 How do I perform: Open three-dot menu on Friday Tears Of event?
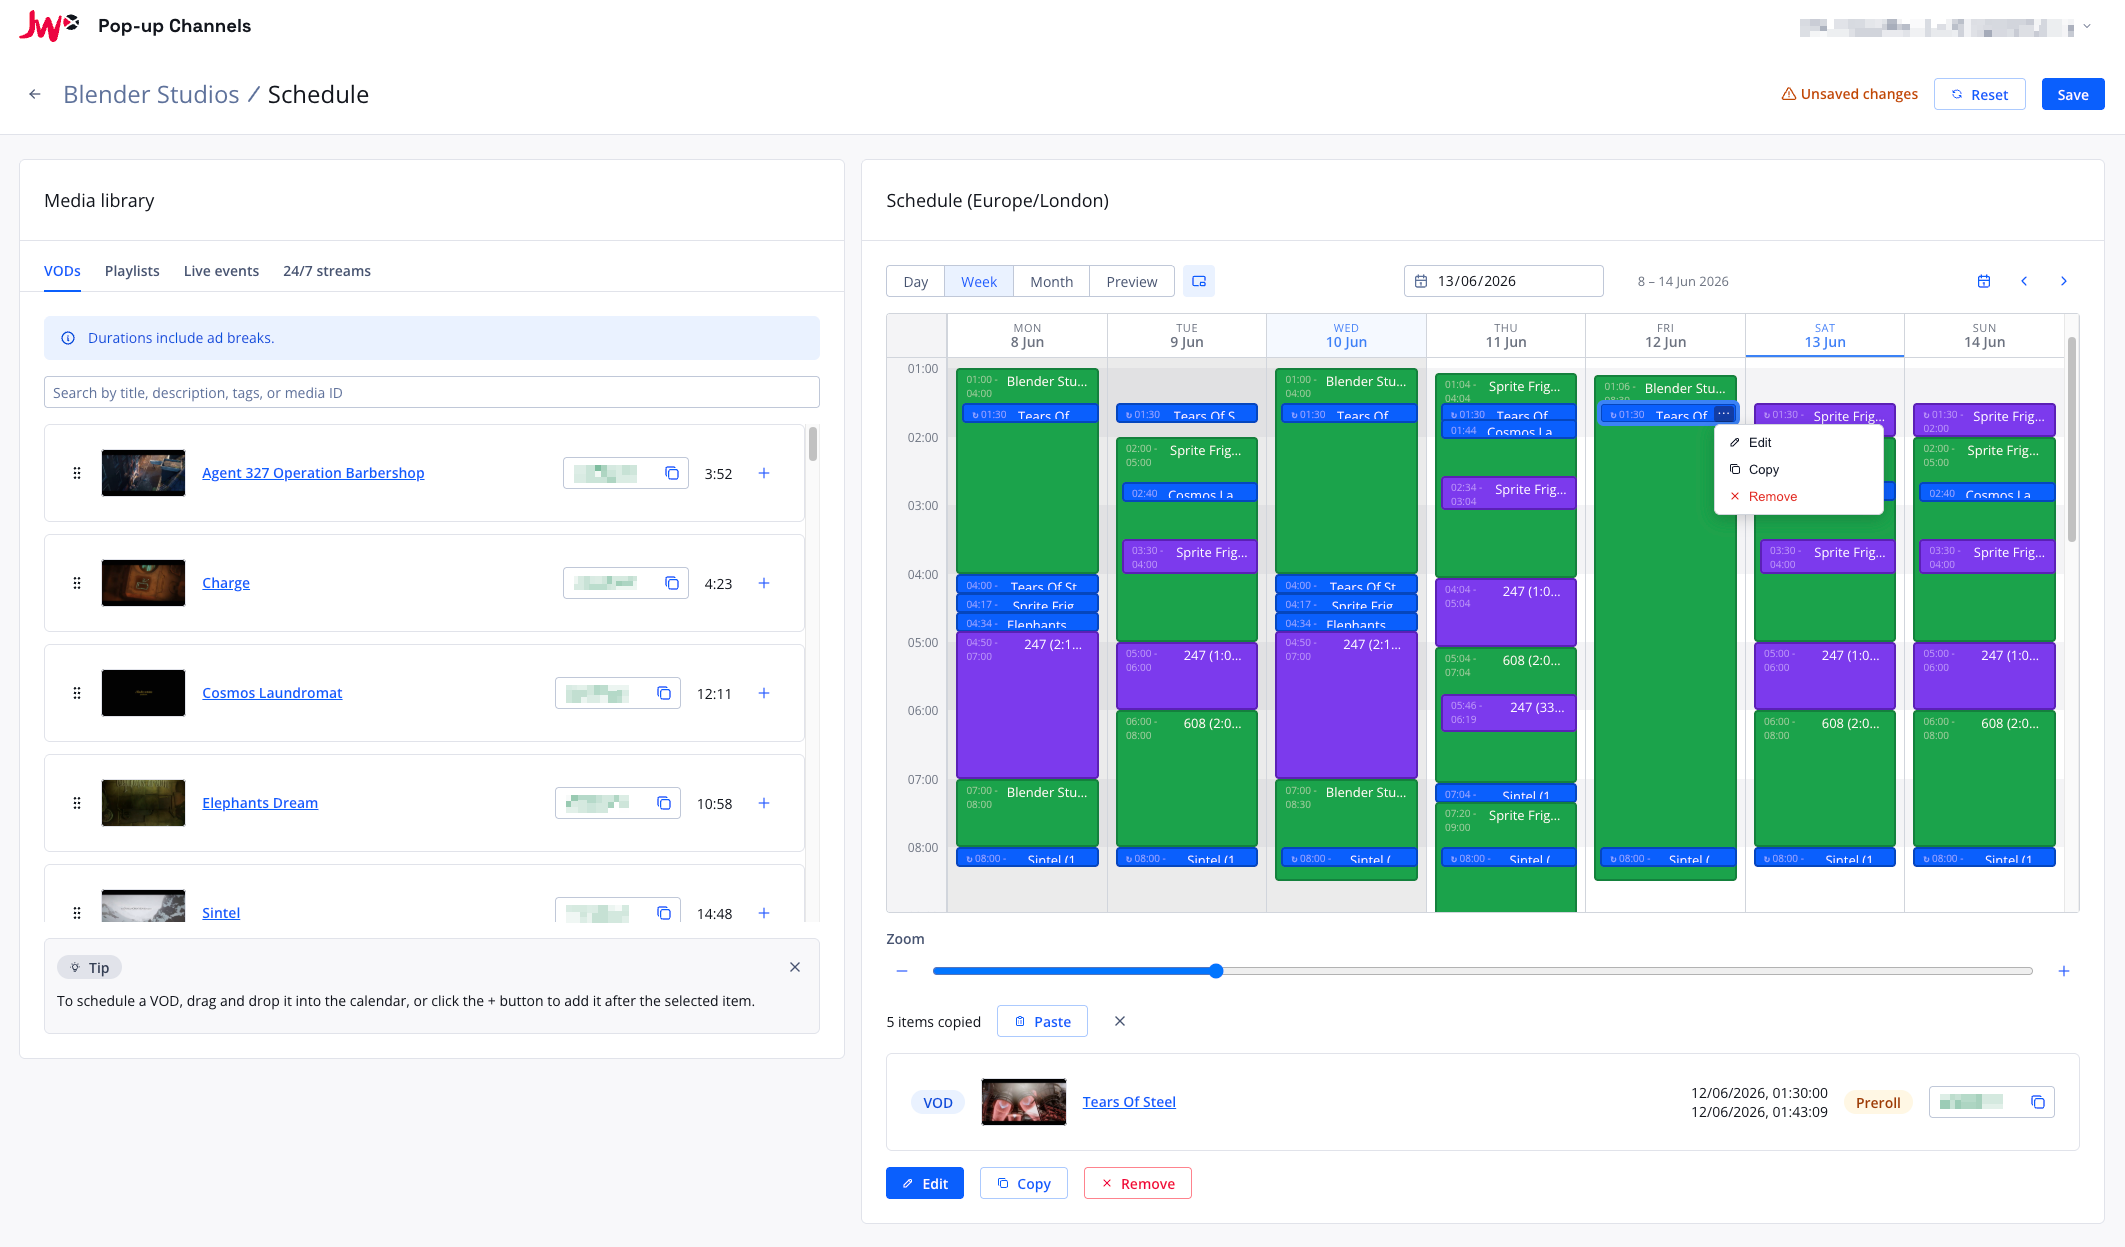pos(1724,414)
